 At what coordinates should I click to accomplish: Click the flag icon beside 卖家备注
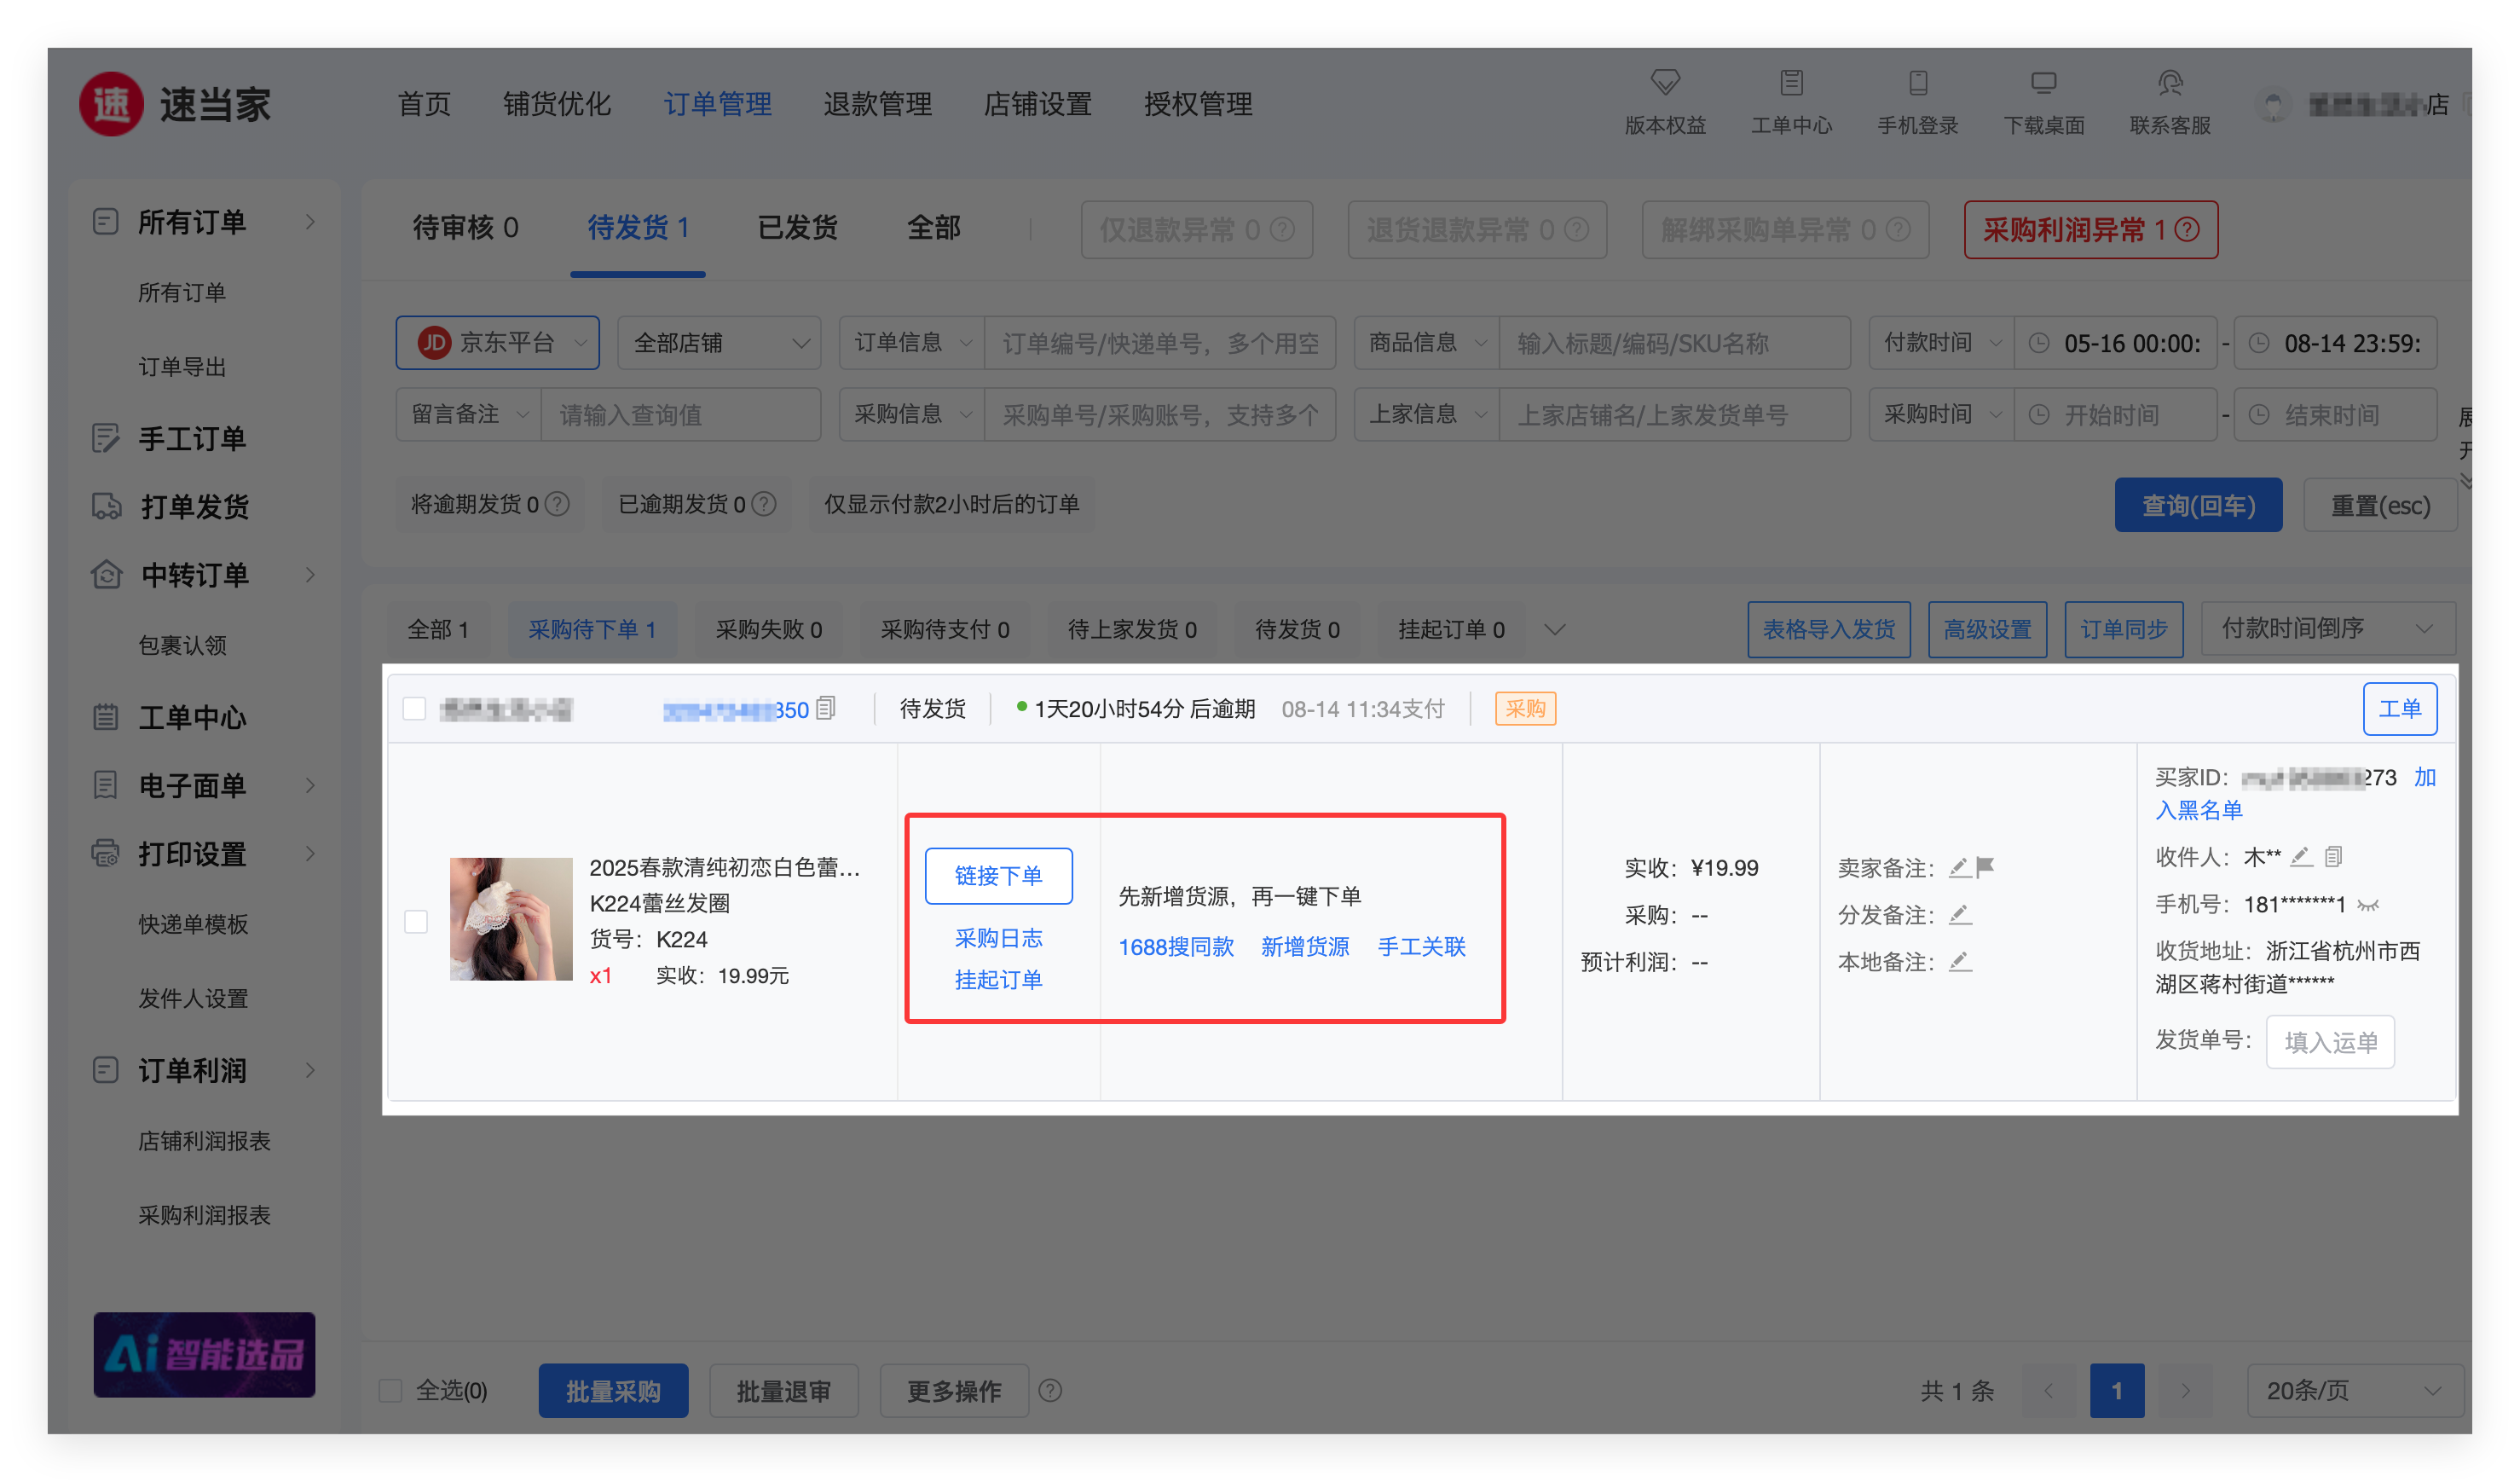1985,868
